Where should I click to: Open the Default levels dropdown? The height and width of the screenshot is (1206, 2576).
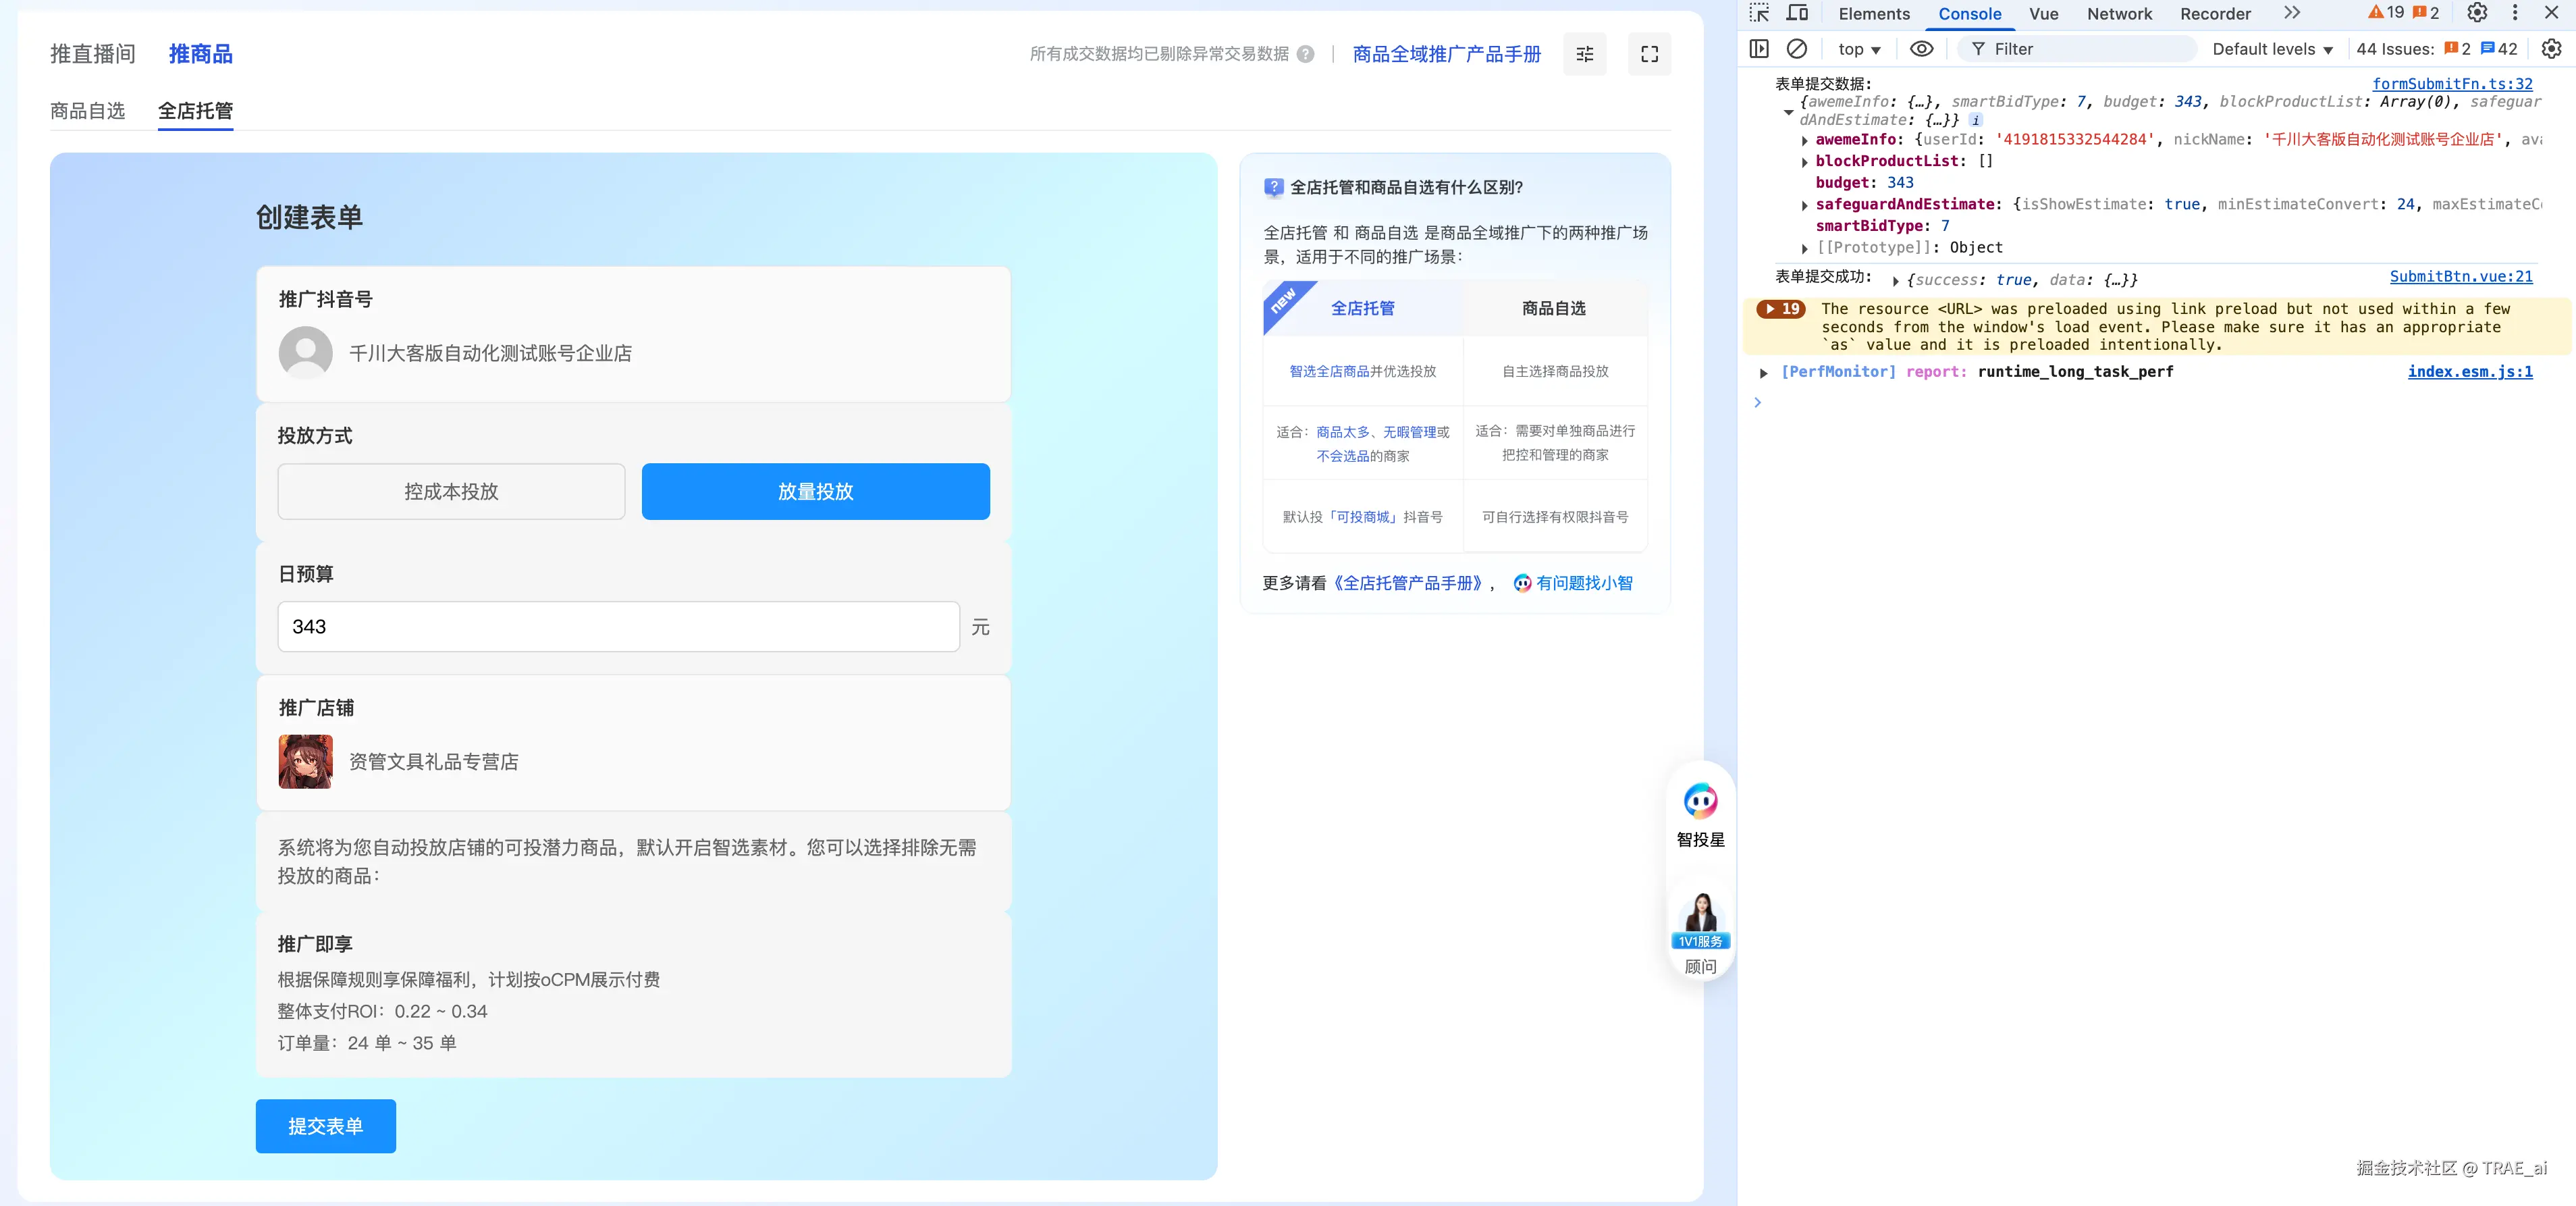click(2272, 49)
